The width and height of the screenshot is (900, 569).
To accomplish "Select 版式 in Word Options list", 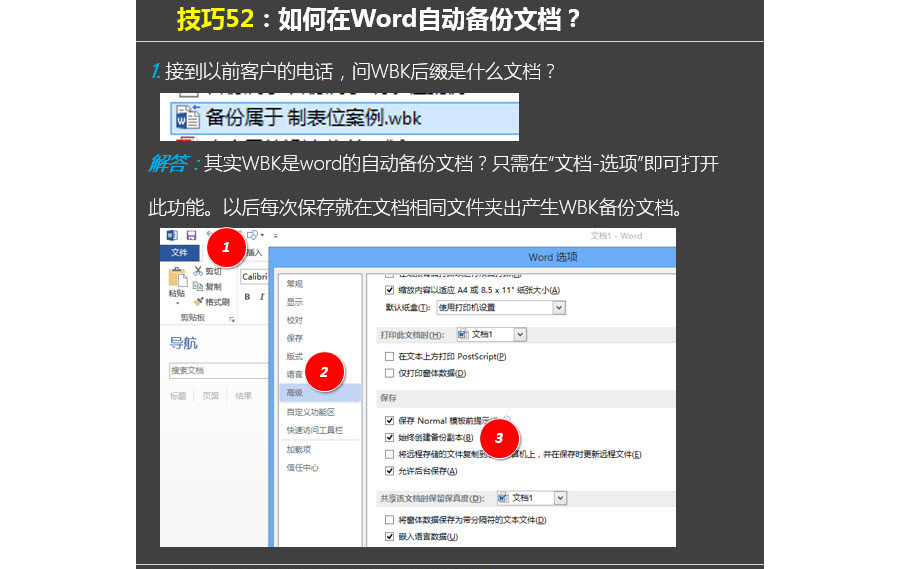I will pos(294,357).
